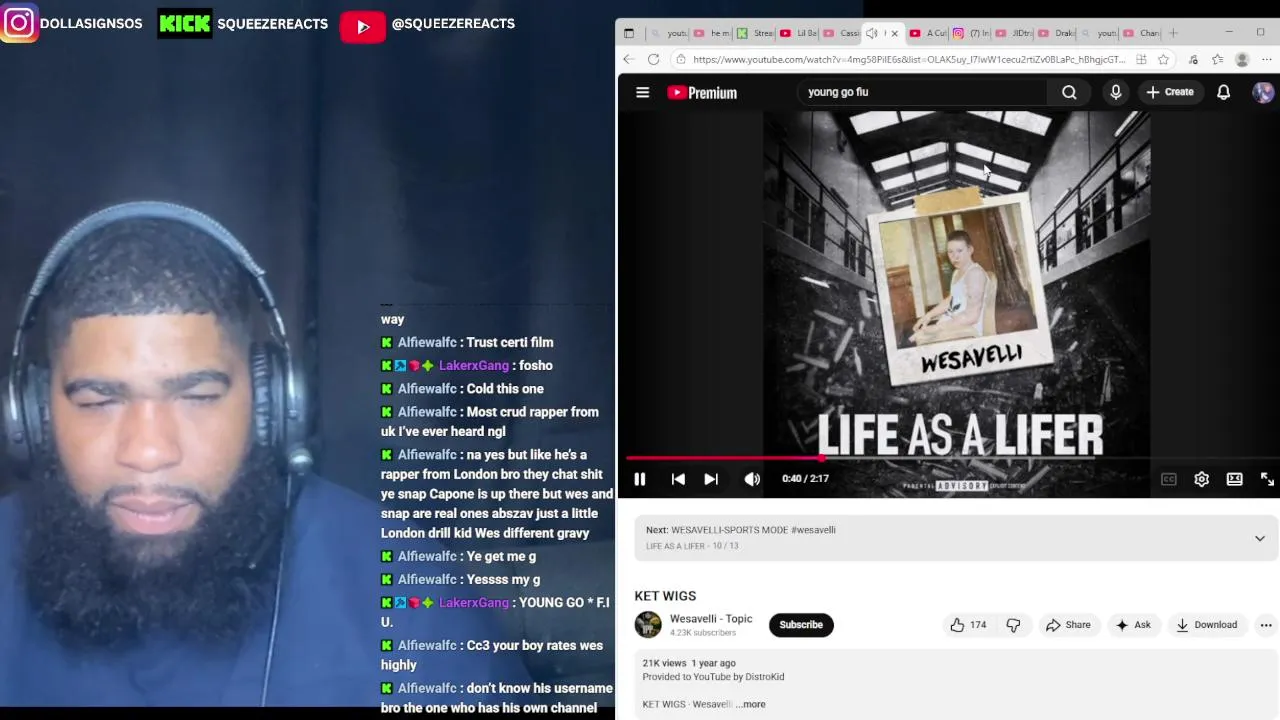Switch to the Stream Kick tab
This screenshot has width=1280, height=720.
pyautogui.click(x=755, y=33)
